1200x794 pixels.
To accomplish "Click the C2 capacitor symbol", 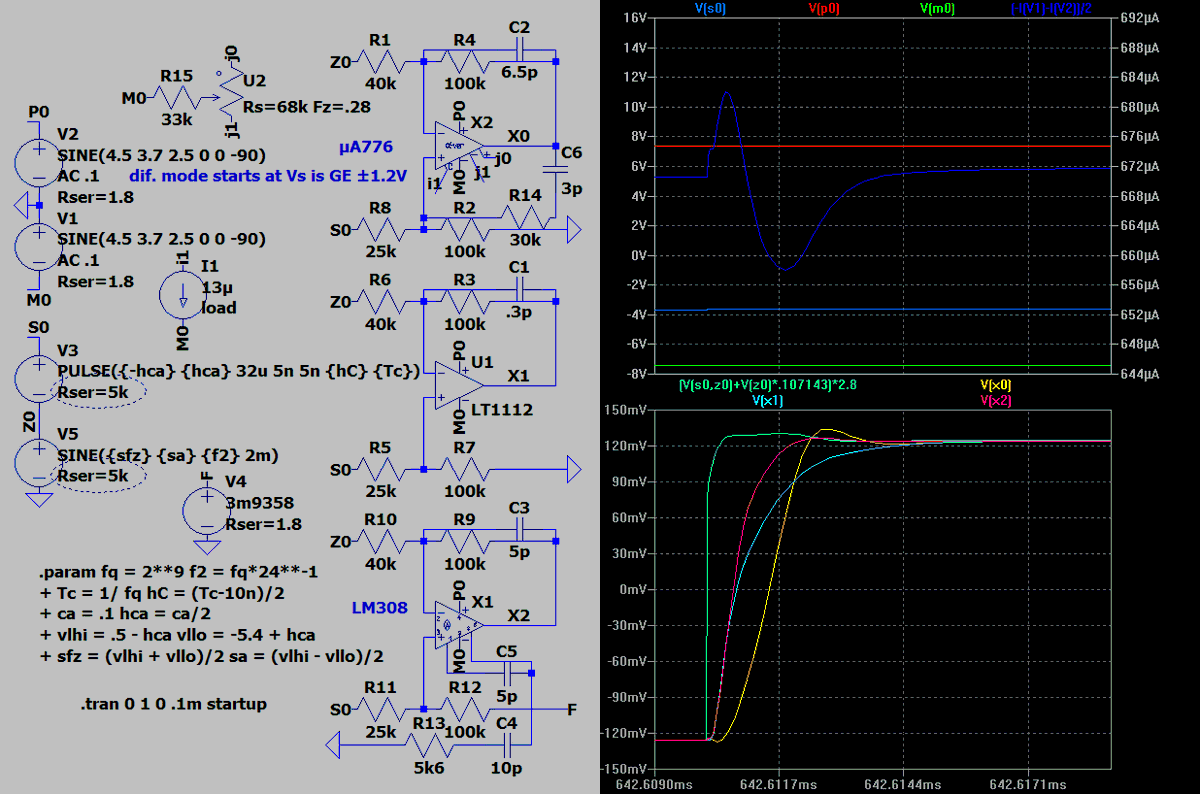I will [519, 51].
